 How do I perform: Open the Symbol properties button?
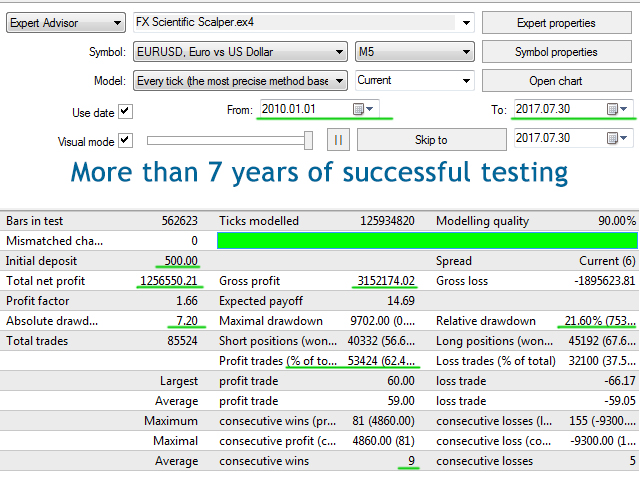556,52
